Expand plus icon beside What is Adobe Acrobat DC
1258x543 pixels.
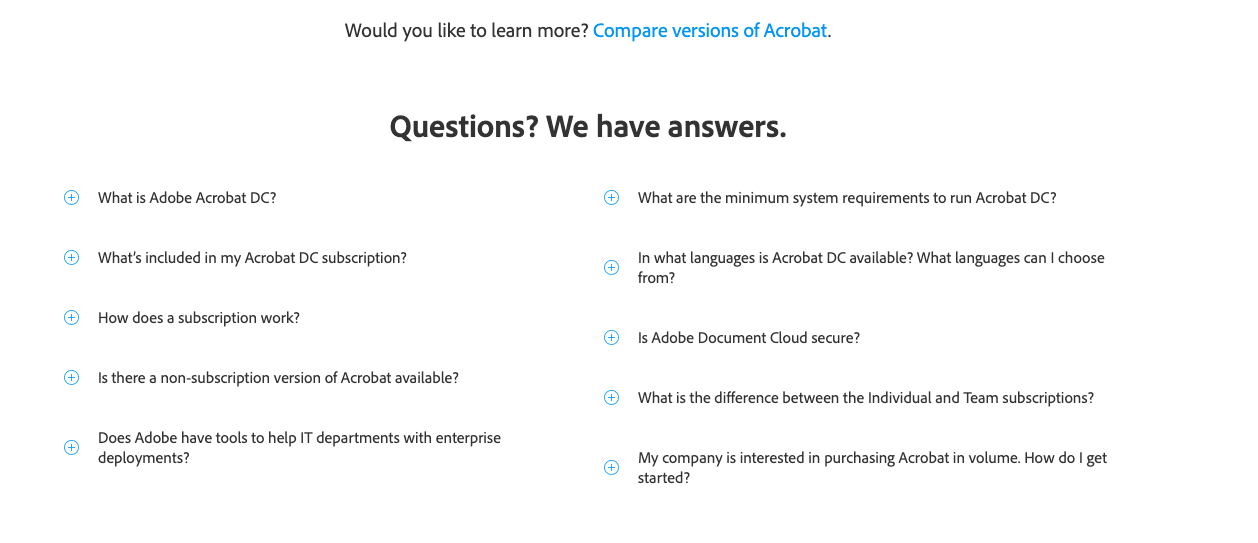click(71, 198)
